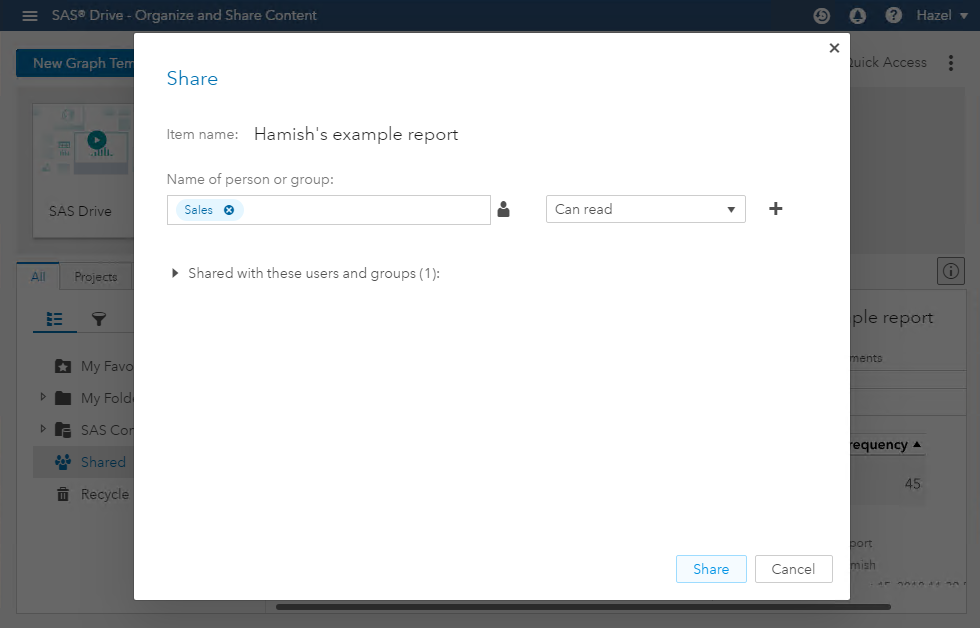Click the Cancel button
The width and height of the screenshot is (980, 628).
(x=793, y=569)
